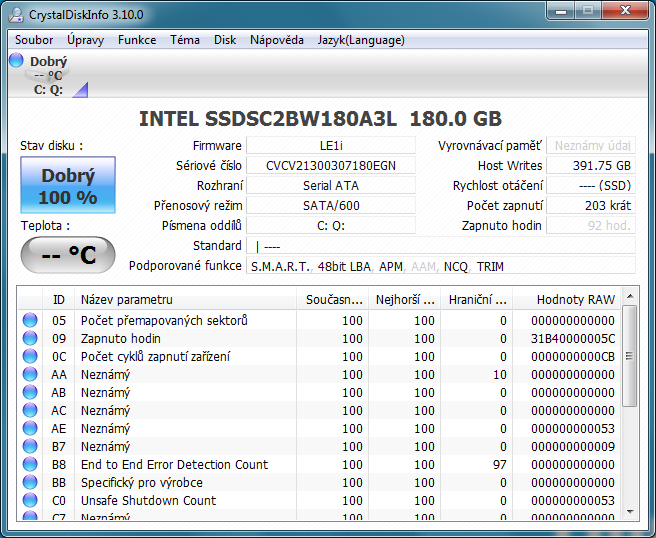Click the blue status orb for attribute 05

pyautogui.click(x=30, y=321)
